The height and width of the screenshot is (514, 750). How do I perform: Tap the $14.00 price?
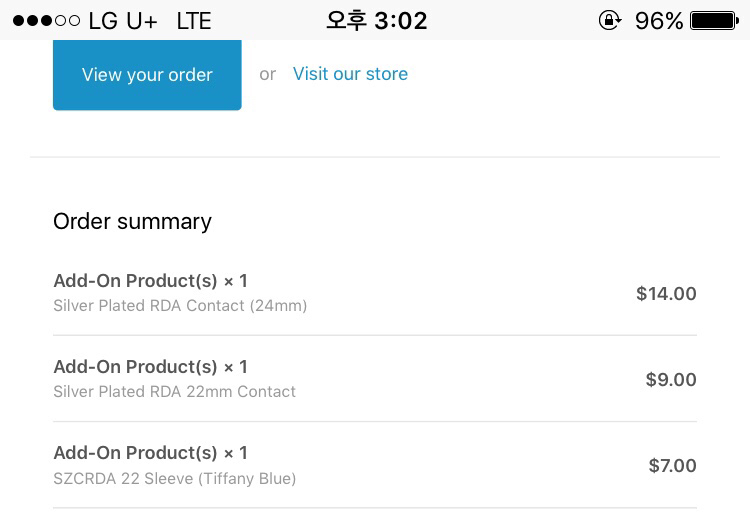[666, 294]
